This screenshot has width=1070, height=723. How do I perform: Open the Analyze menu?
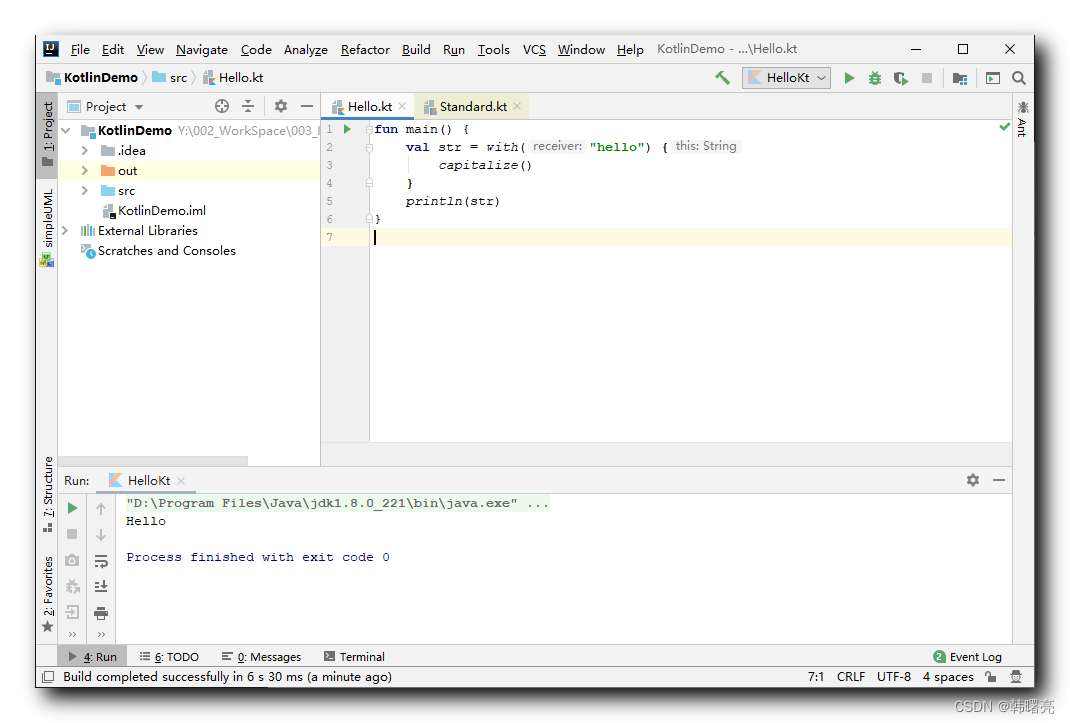point(306,49)
